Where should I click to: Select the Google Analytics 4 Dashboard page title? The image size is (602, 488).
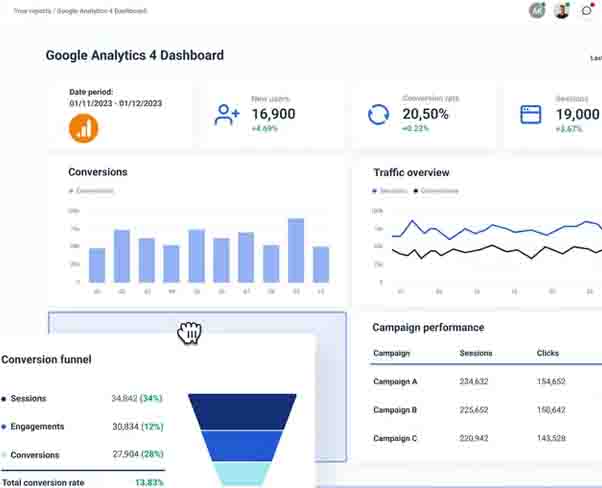tap(135, 55)
